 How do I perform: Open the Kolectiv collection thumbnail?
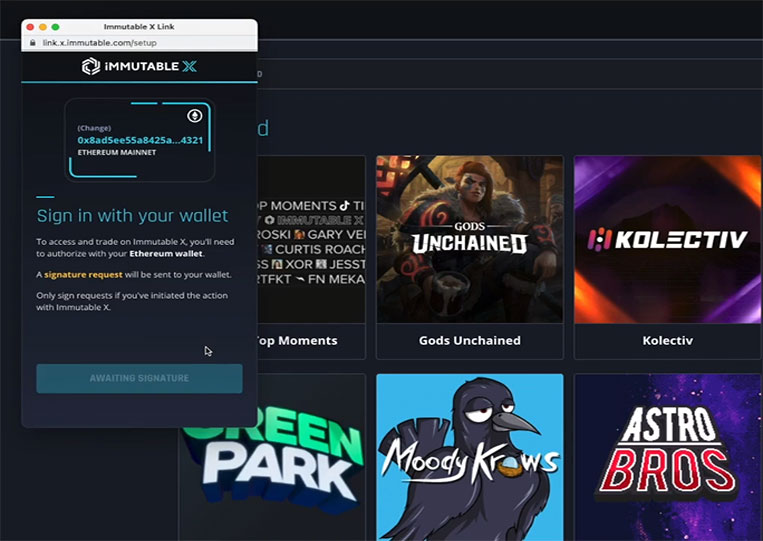(x=668, y=239)
